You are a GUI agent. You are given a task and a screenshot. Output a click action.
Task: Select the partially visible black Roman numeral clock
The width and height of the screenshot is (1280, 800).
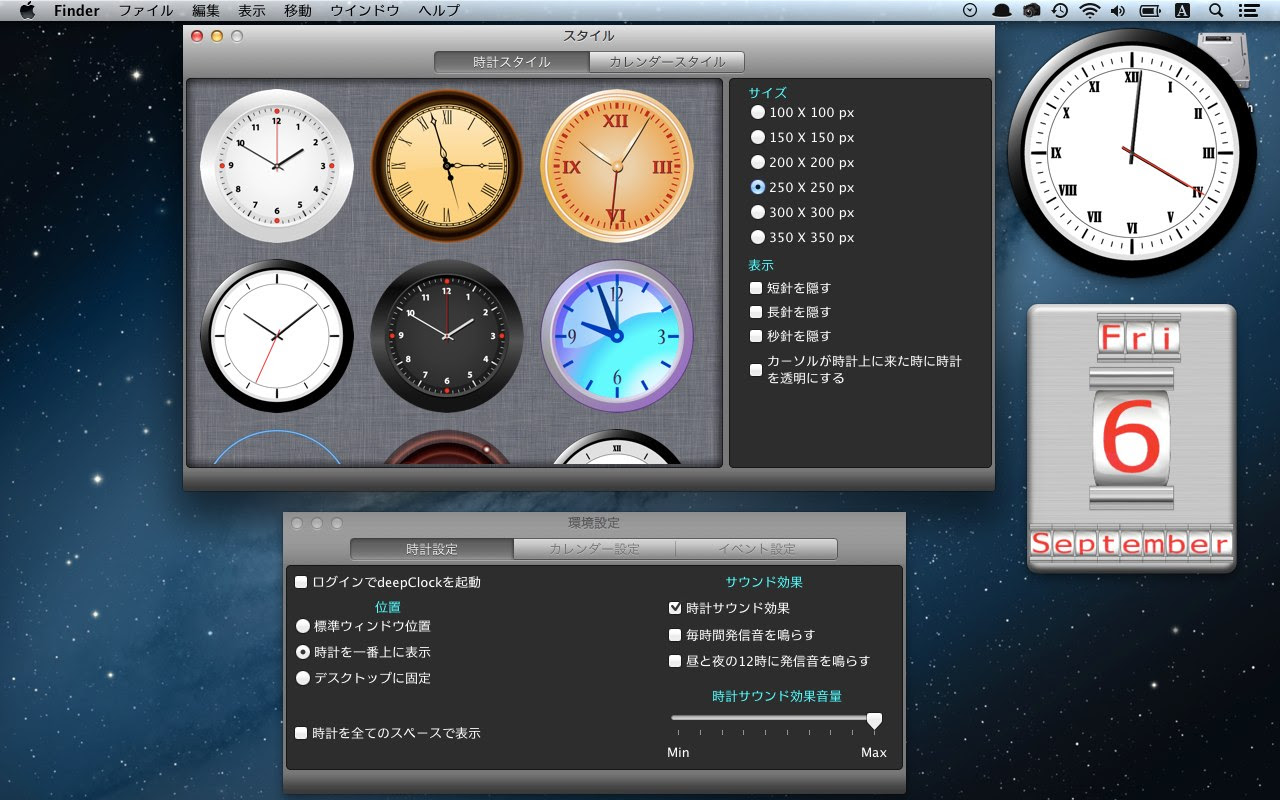click(x=617, y=448)
